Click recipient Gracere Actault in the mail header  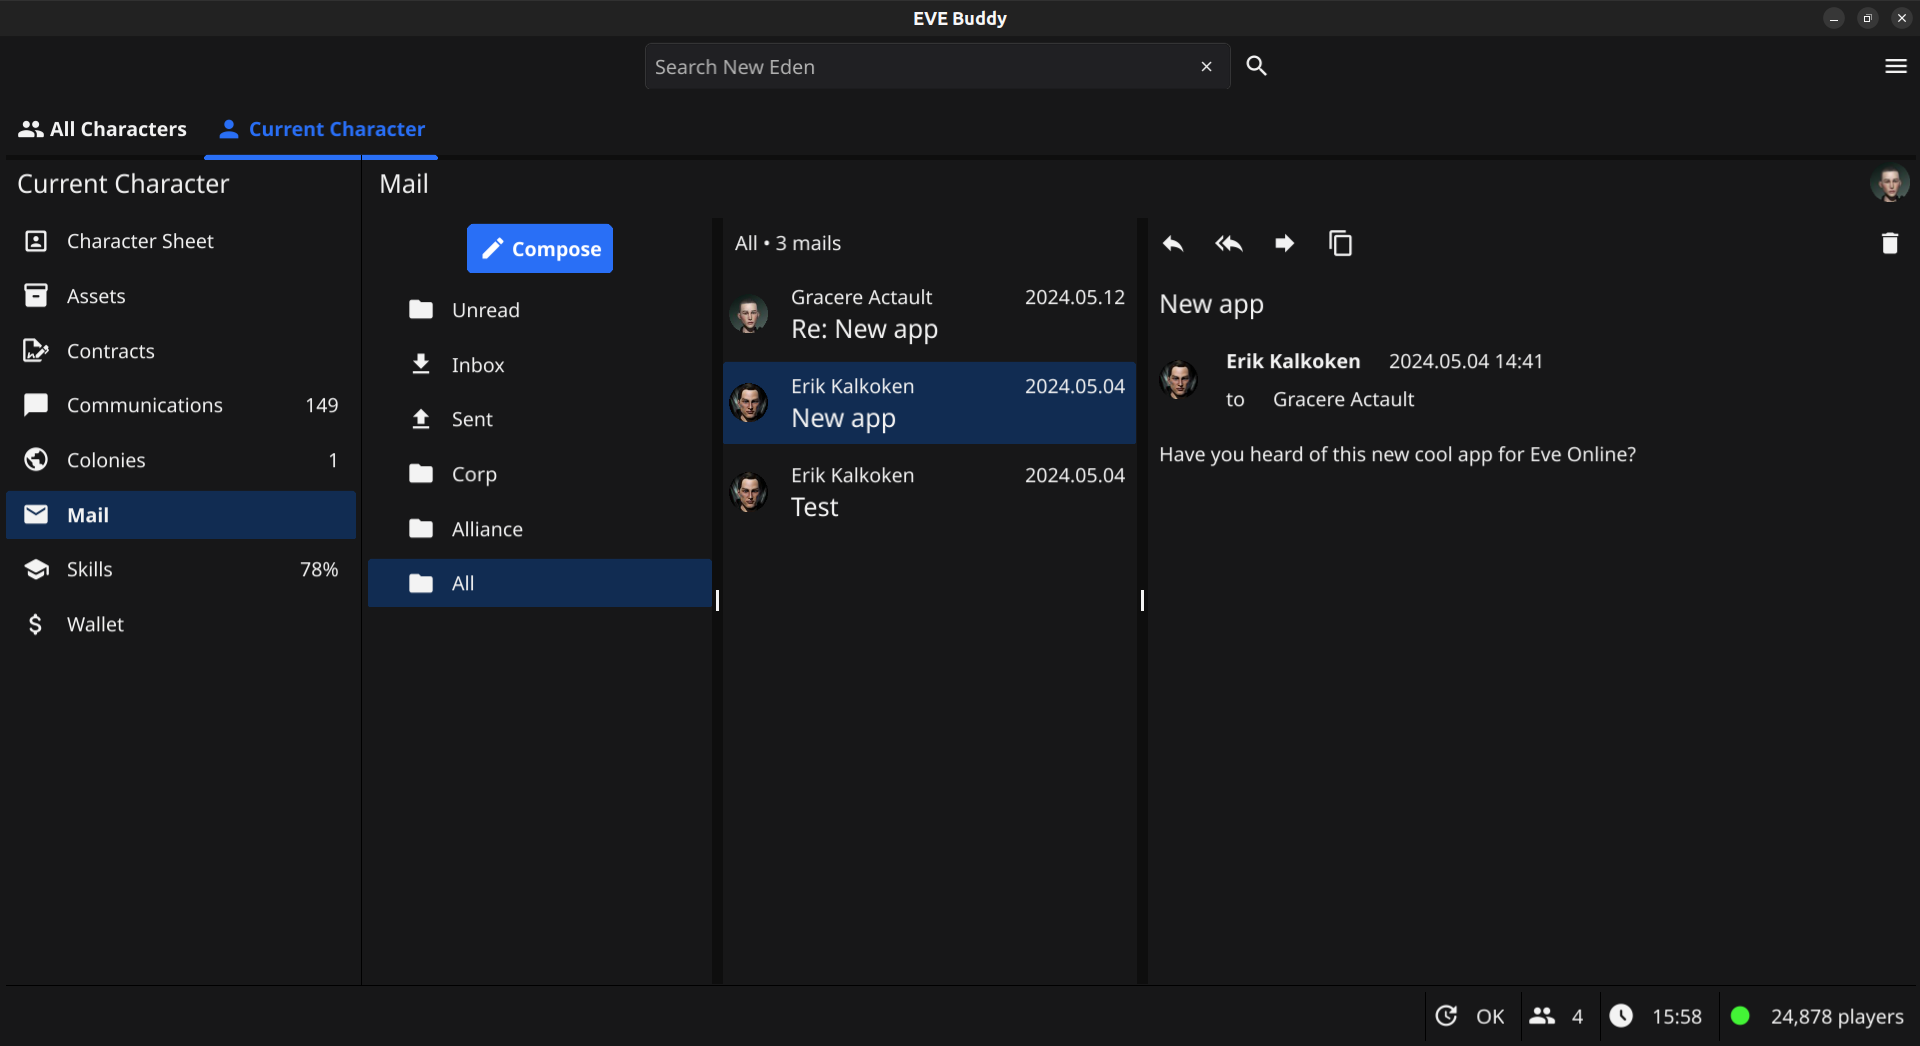1343,399
